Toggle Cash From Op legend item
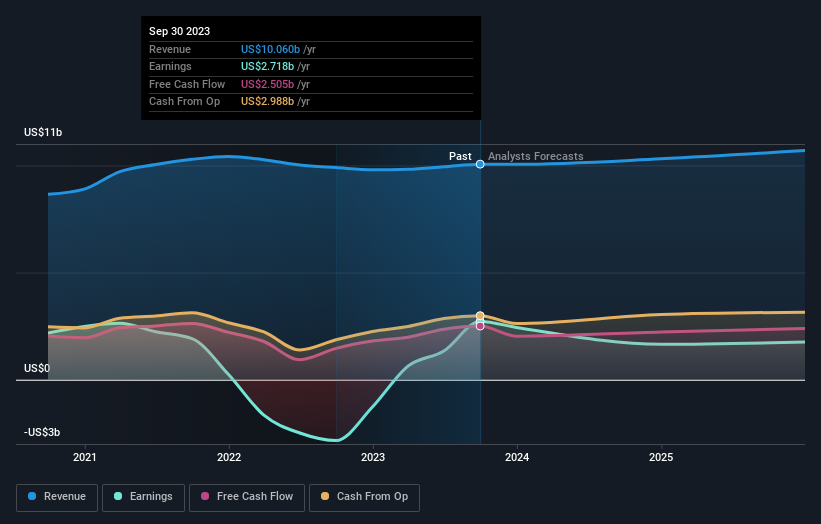This screenshot has height=524, width=821. tap(364, 496)
